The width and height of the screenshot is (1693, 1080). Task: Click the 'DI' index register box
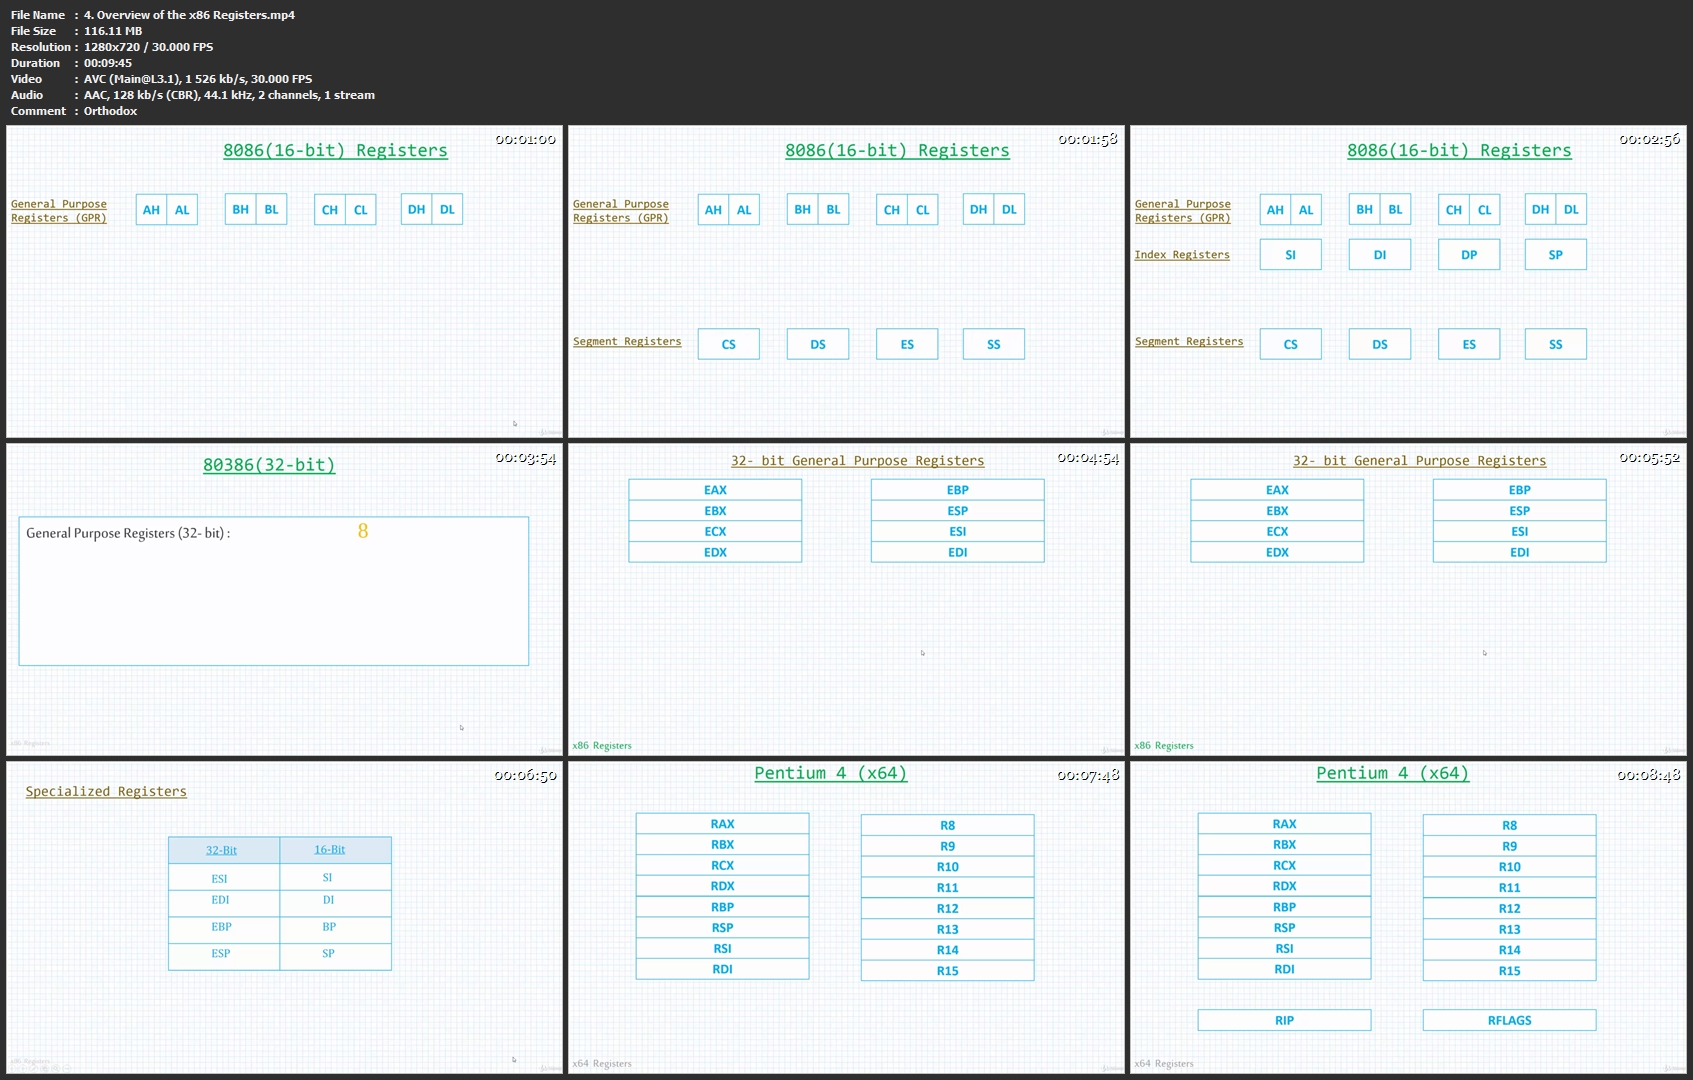click(x=1380, y=255)
